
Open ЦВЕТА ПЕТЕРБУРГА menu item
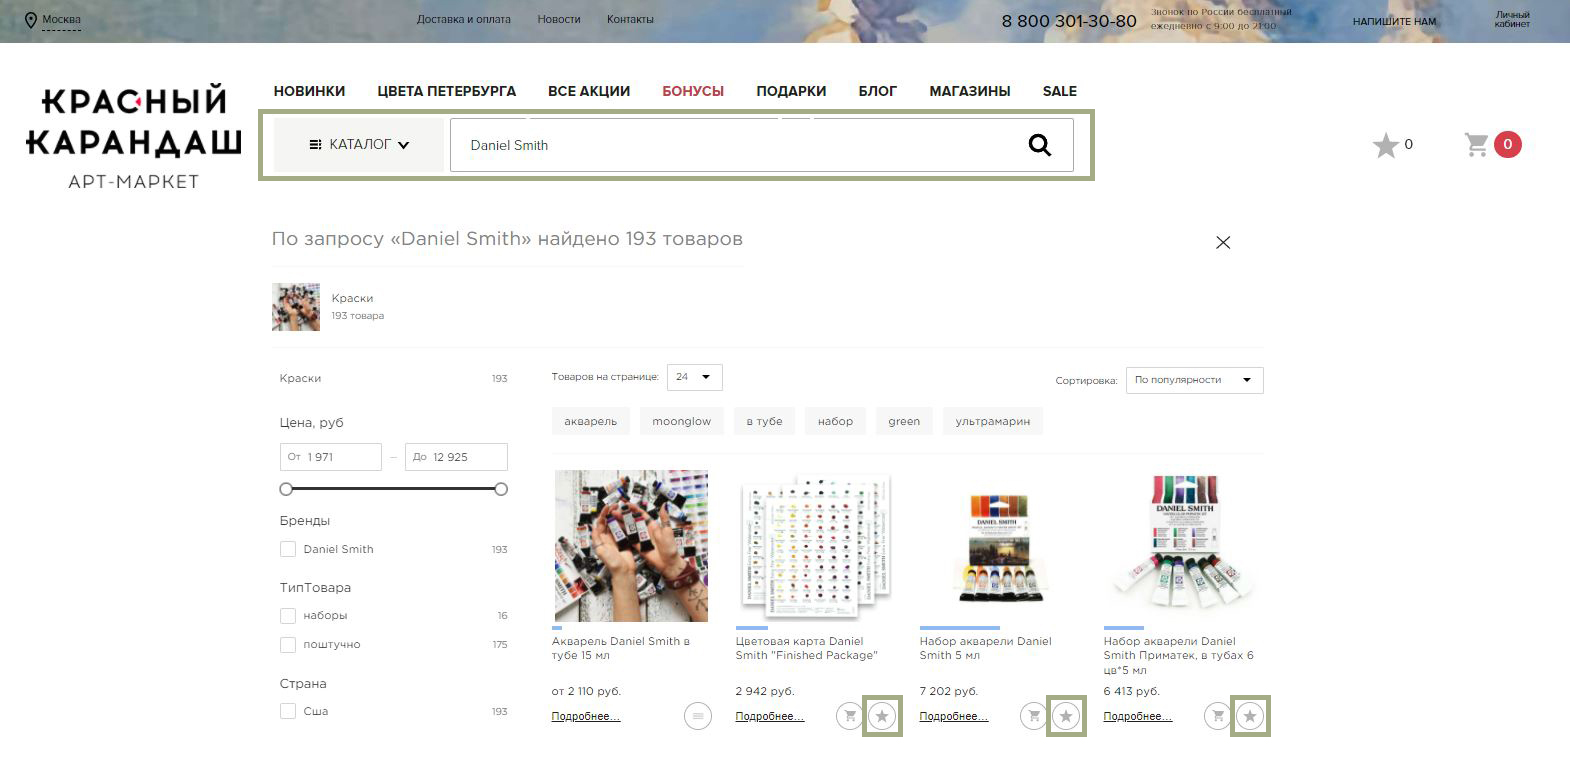point(446,91)
